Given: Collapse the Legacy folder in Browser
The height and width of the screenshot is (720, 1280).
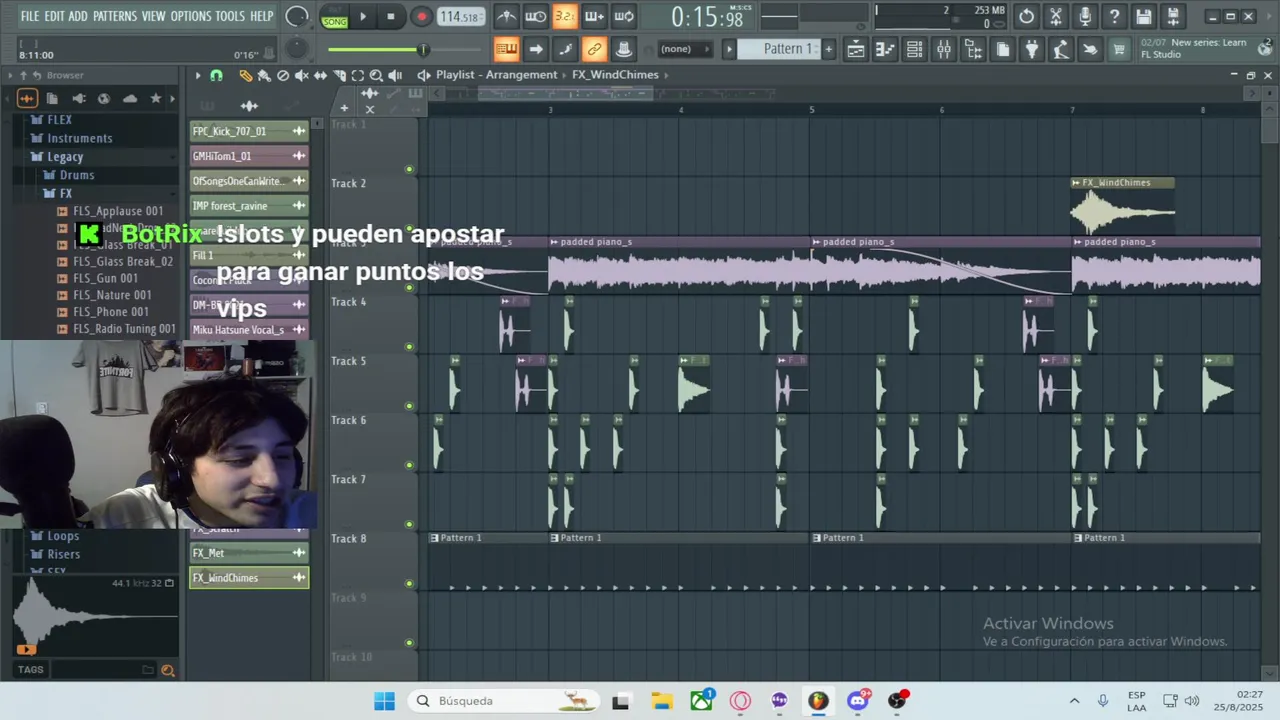Looking at the screenshot, I should point(64,157).
